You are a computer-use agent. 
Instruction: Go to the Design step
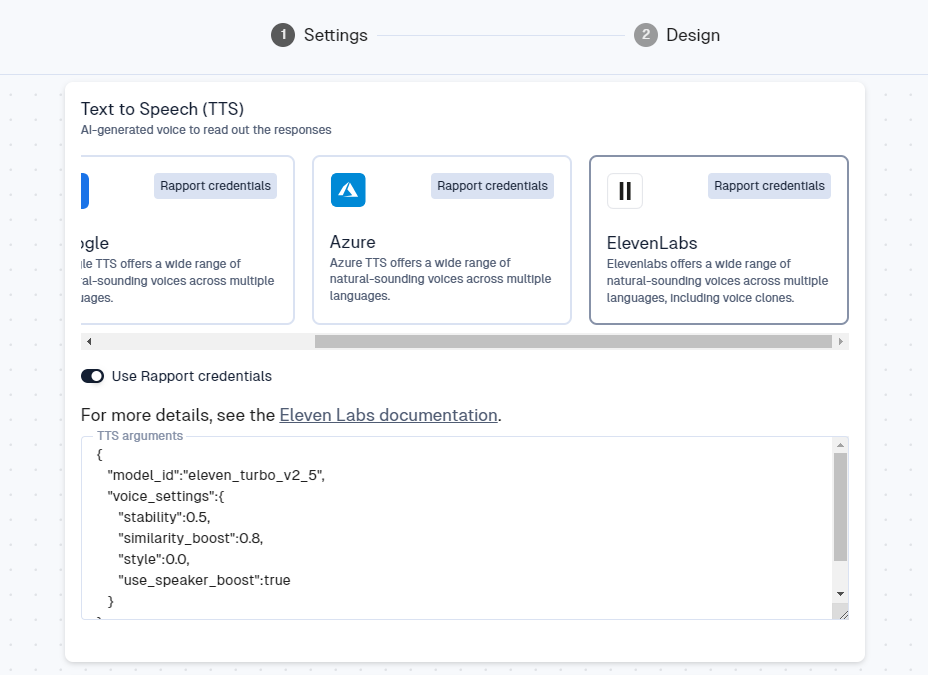pyautogui.click(x=677, y=35)
